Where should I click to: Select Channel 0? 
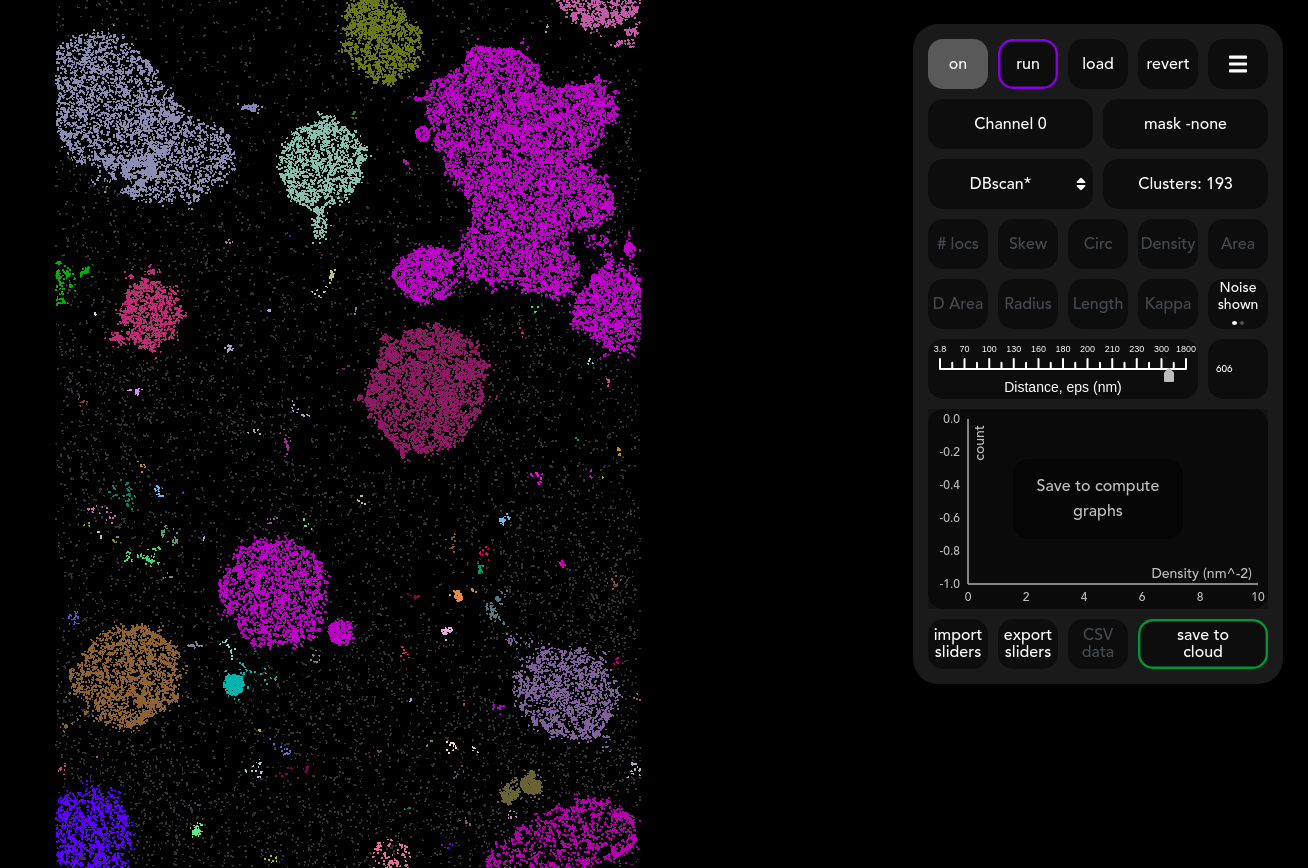pos(1010,124)
